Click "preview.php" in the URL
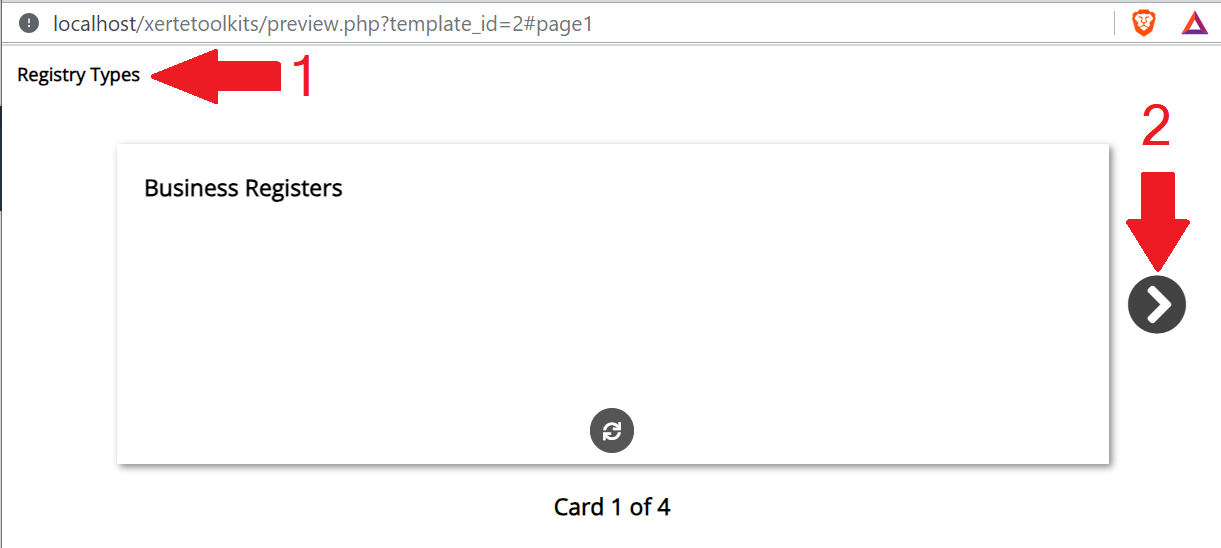 (322, 24)
